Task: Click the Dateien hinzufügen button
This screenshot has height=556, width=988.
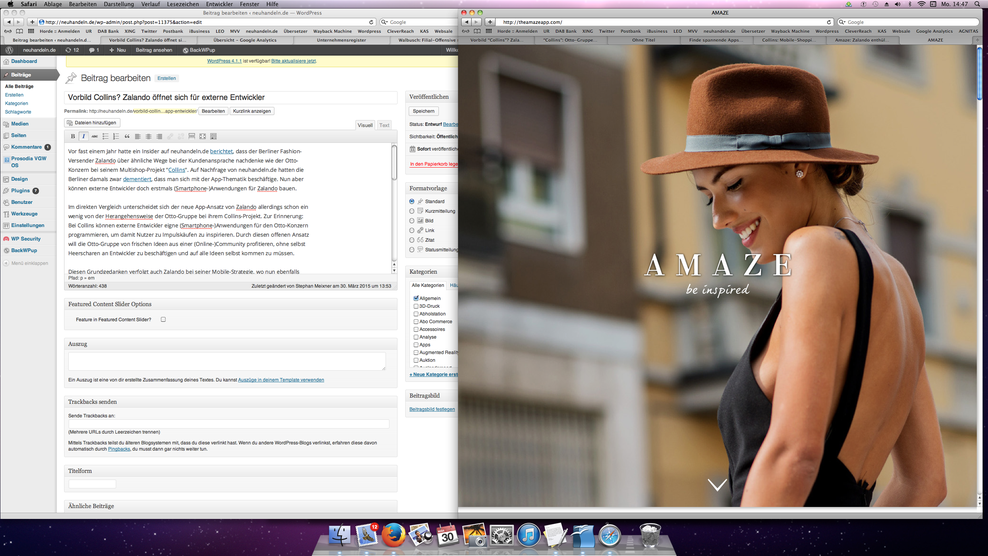Action: click(x=92, y=123)
